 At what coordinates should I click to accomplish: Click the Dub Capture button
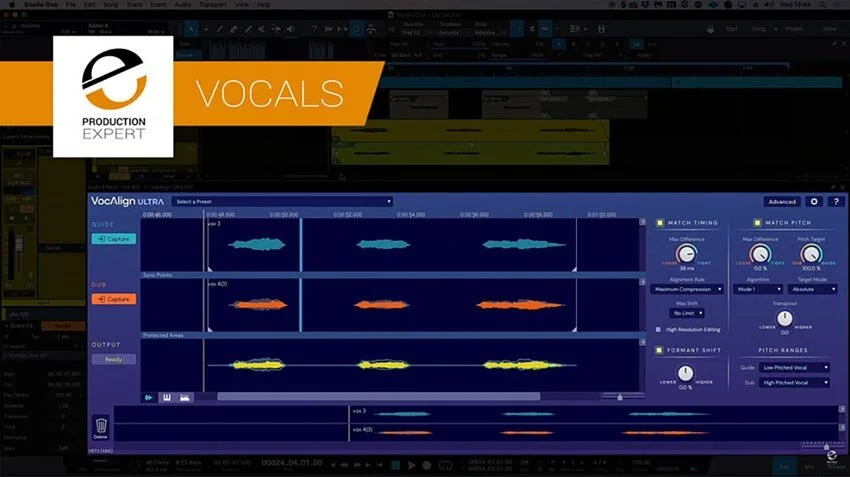click(114, 299)
